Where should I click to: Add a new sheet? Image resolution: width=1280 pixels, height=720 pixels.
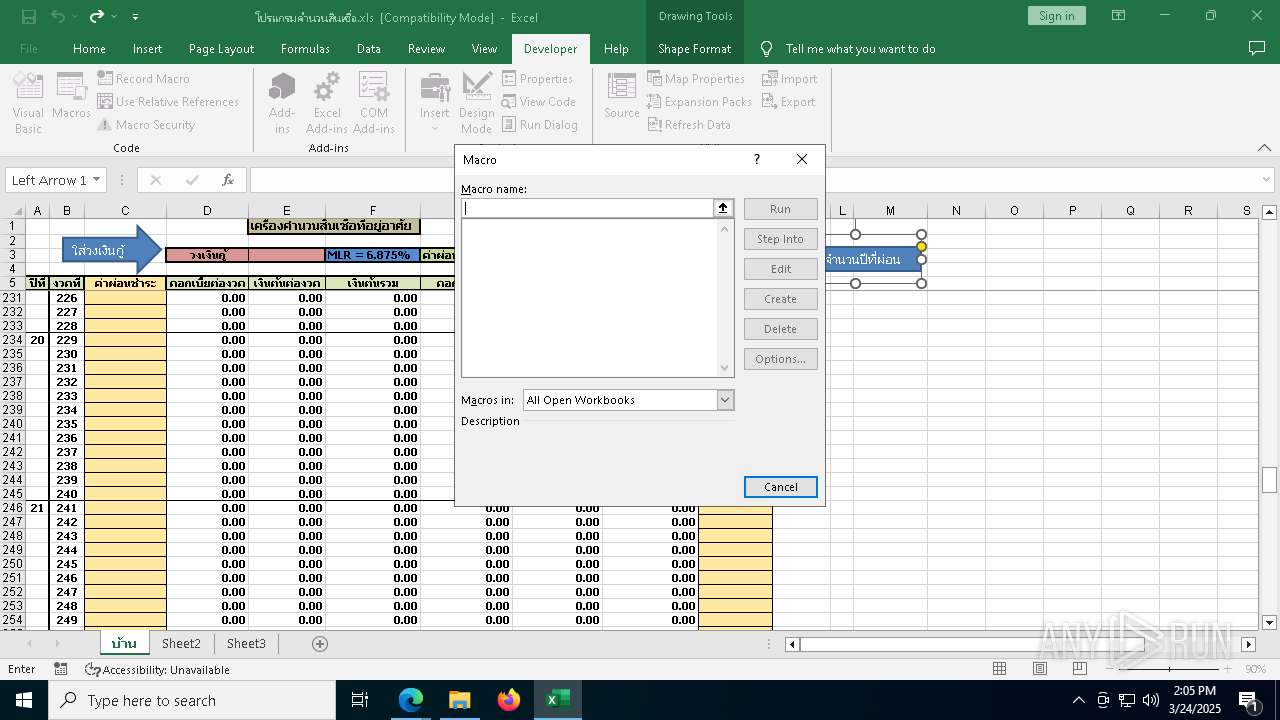(x=320, y=644)
